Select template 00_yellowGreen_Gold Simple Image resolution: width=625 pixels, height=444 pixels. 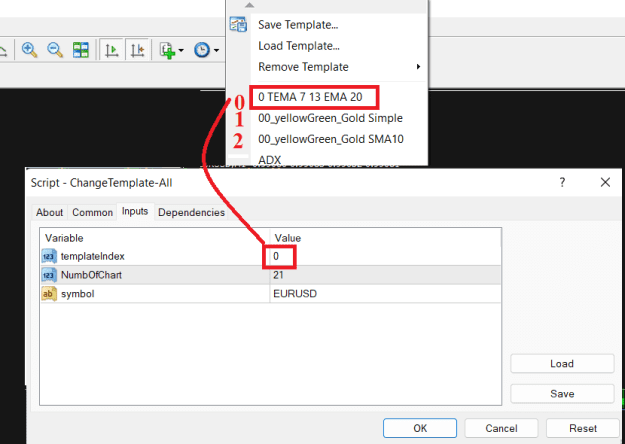click(330, 118)
